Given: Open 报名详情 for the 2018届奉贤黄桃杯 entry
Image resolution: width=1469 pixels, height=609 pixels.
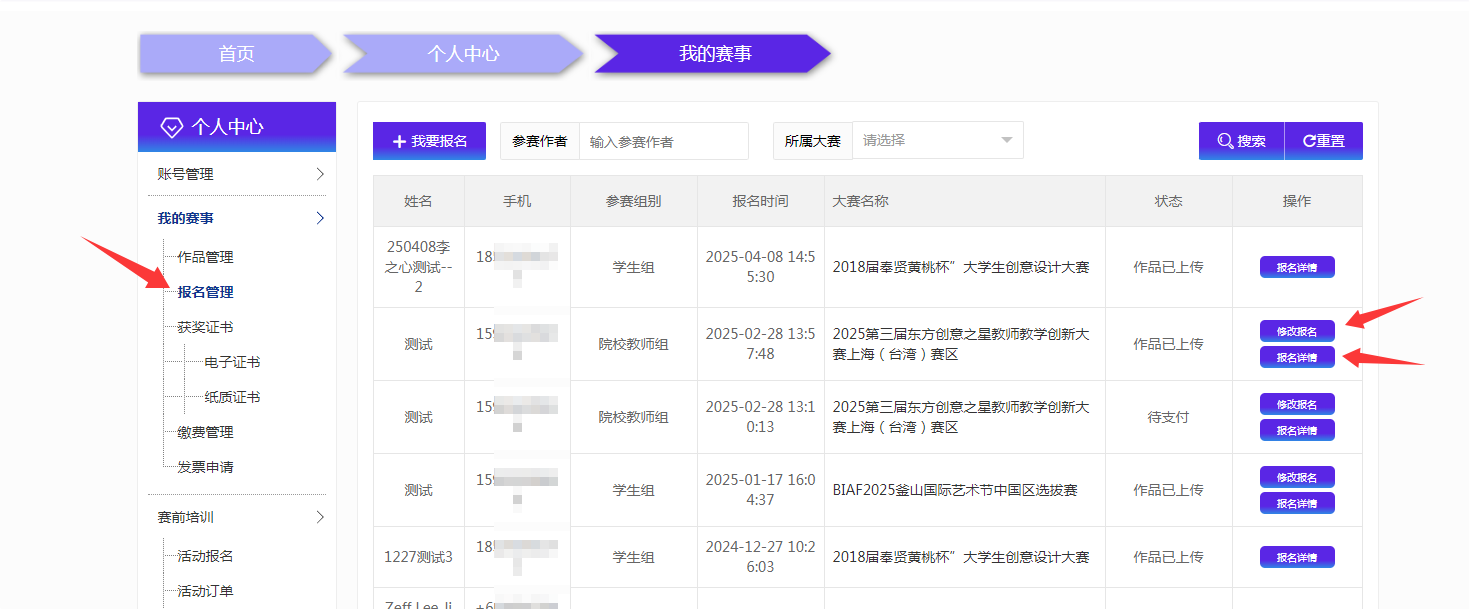Looking at the screenshot, I should 1297,266.
